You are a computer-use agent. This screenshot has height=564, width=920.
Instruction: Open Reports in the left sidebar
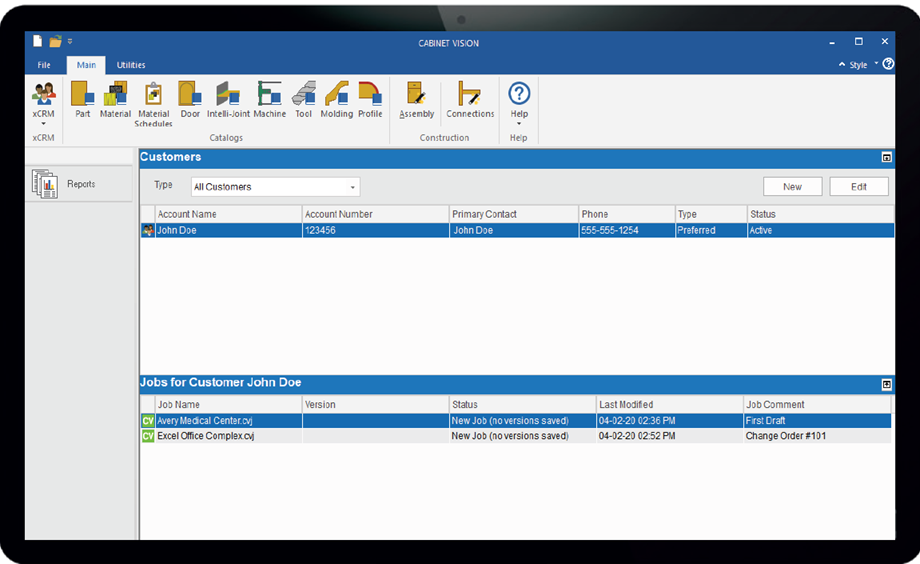(x=80, y=184)
